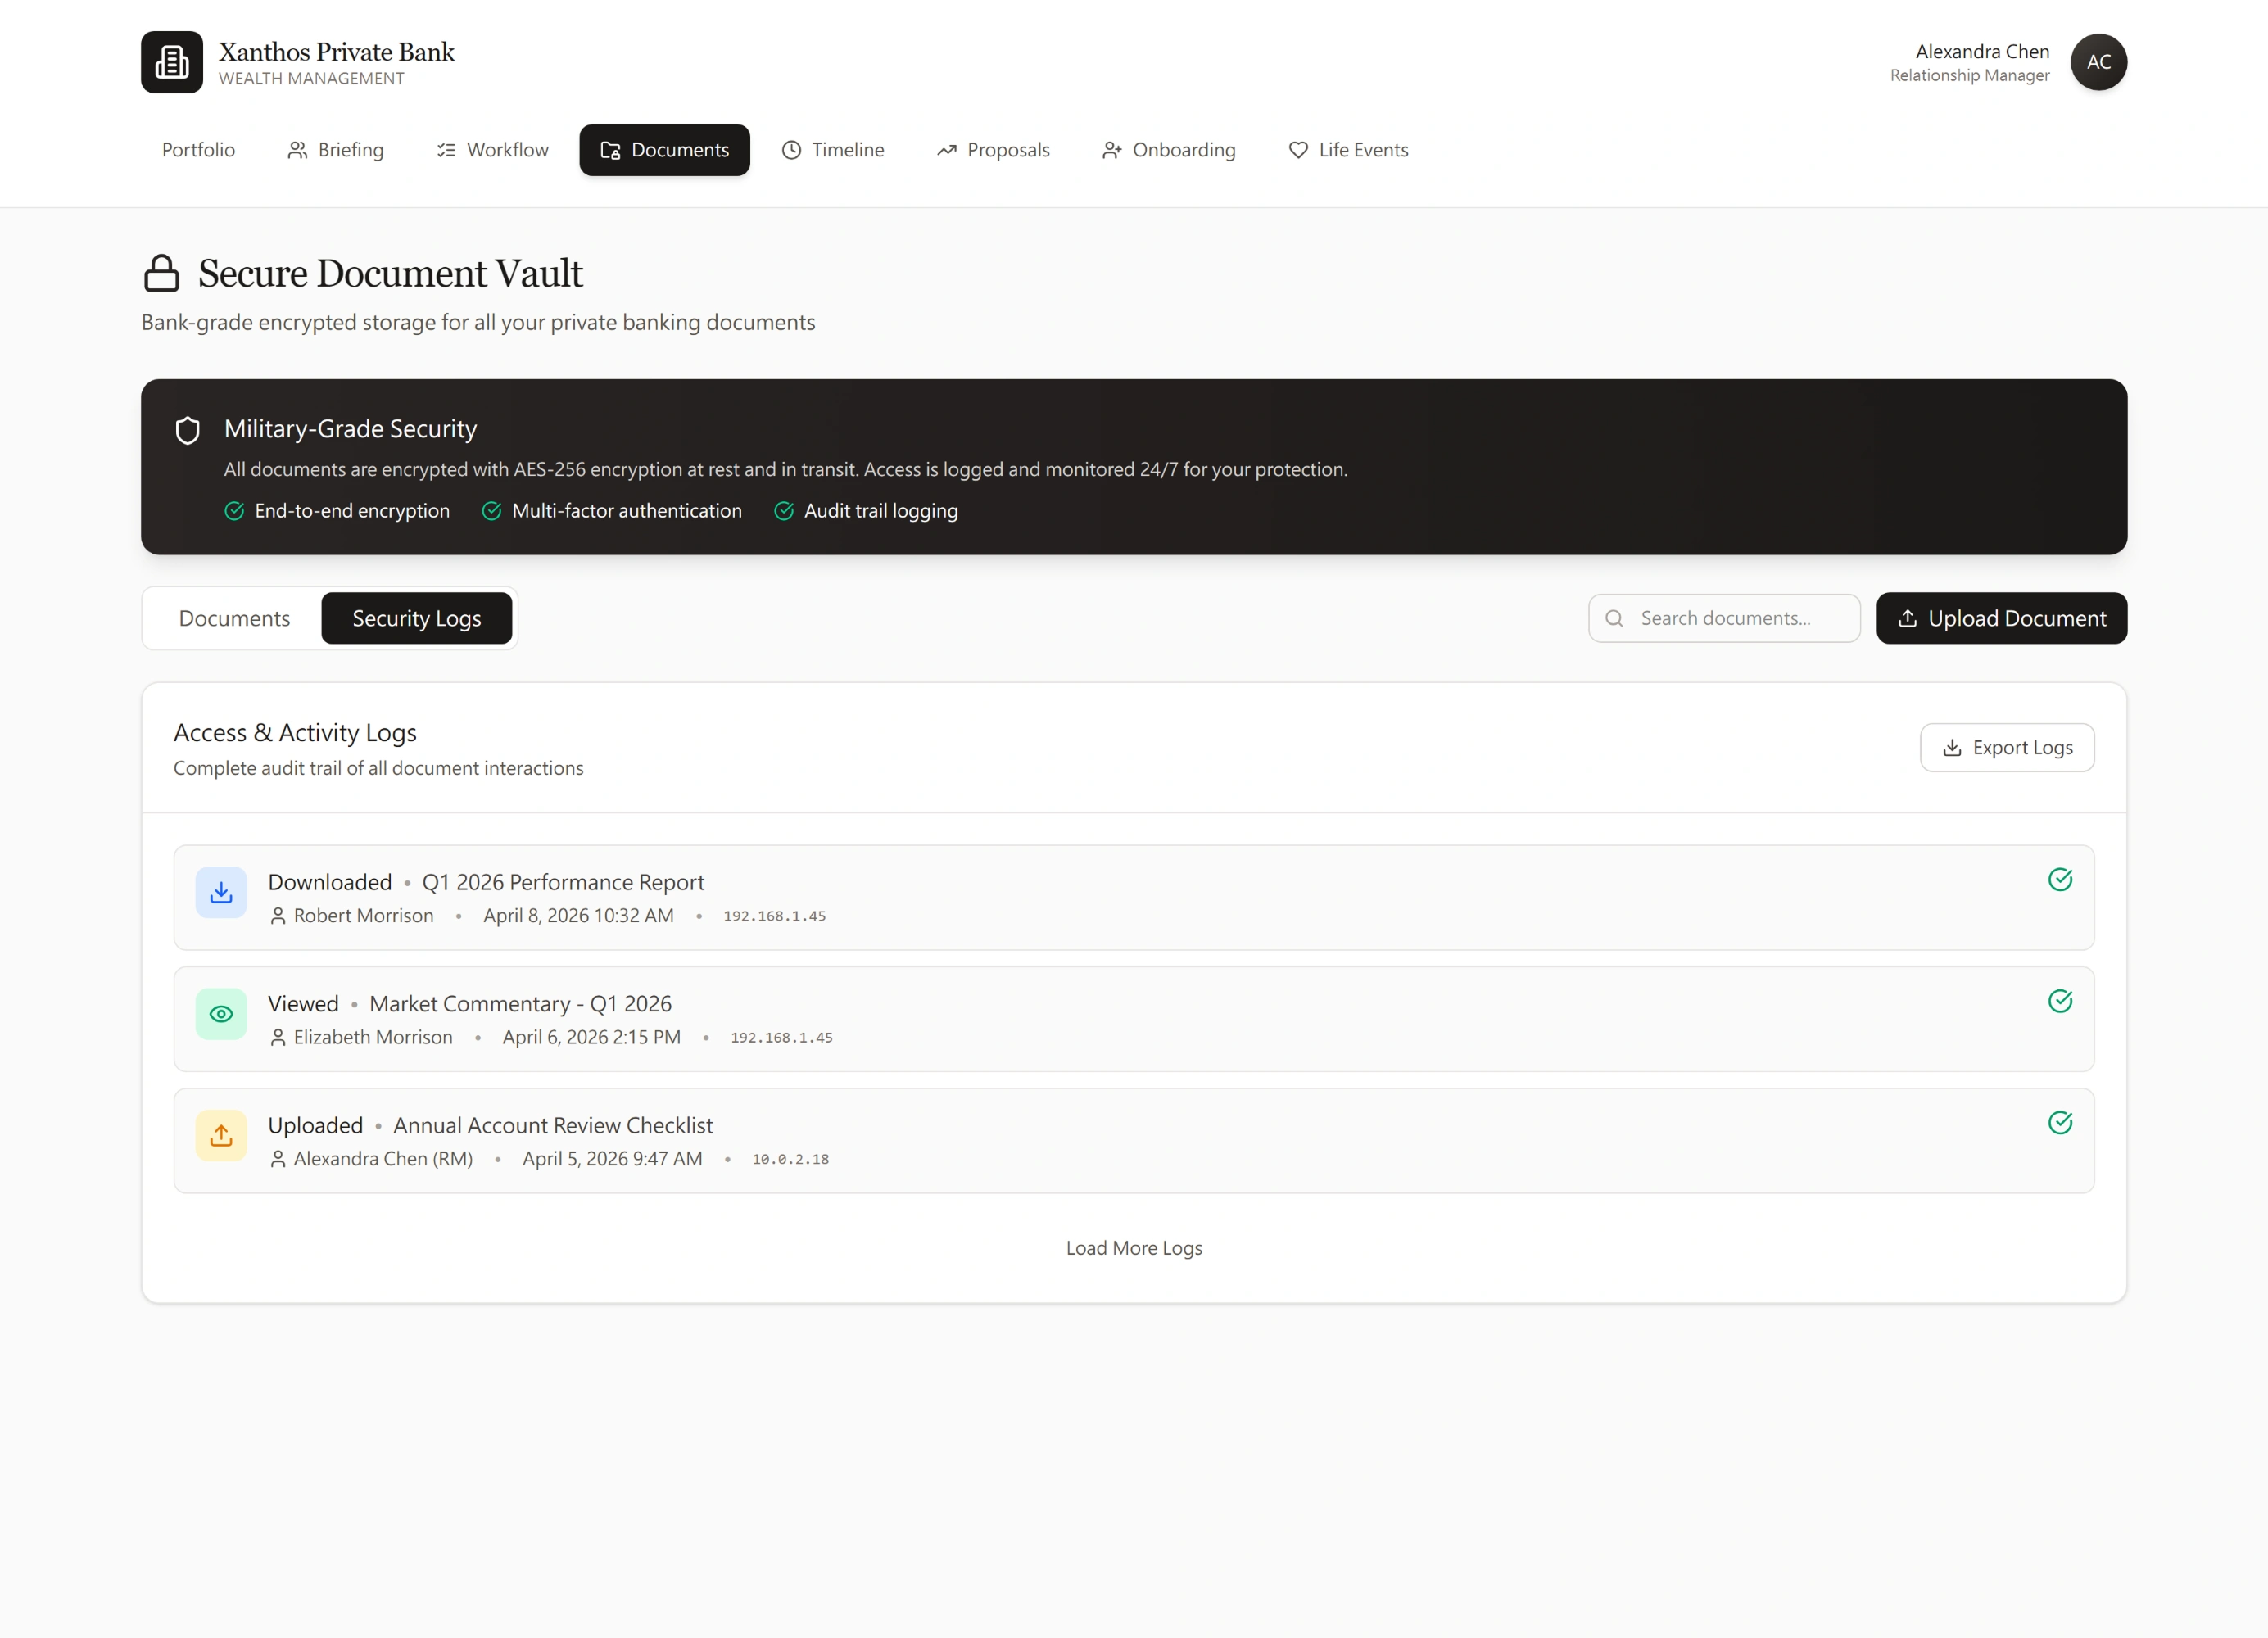The width and height of the screenshot is (2268, 1638).
Task: Click the upload icon on Annual Account Review log
Action: pos(220,1135)
